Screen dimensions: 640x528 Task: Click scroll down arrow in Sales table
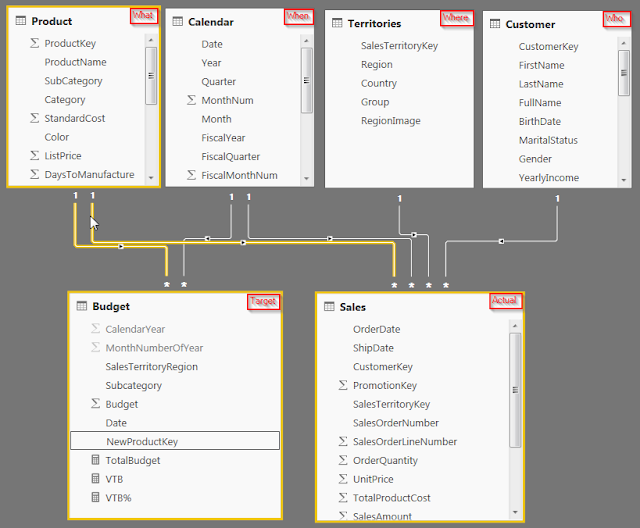click(x=515, y=512)
